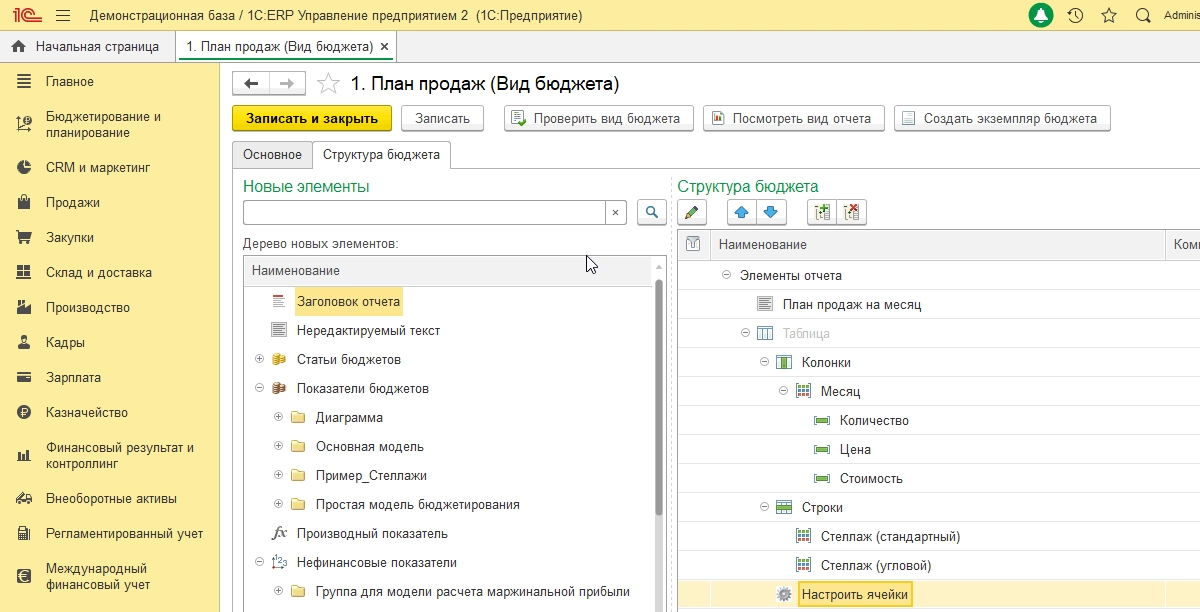The image size is (1200, 612).
Task: Collapse the Показатели бюджетов tree node
Action: 259,389
